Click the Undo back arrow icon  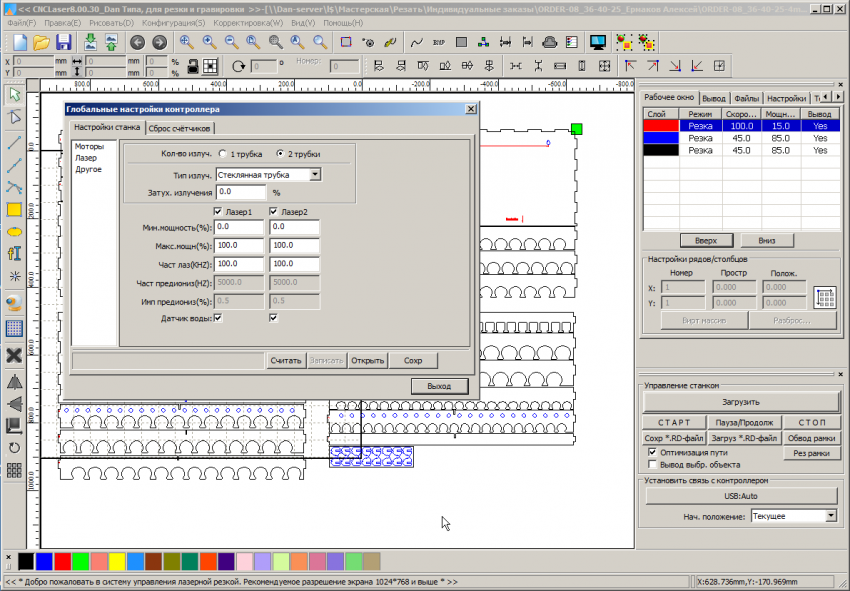point(137,43)
